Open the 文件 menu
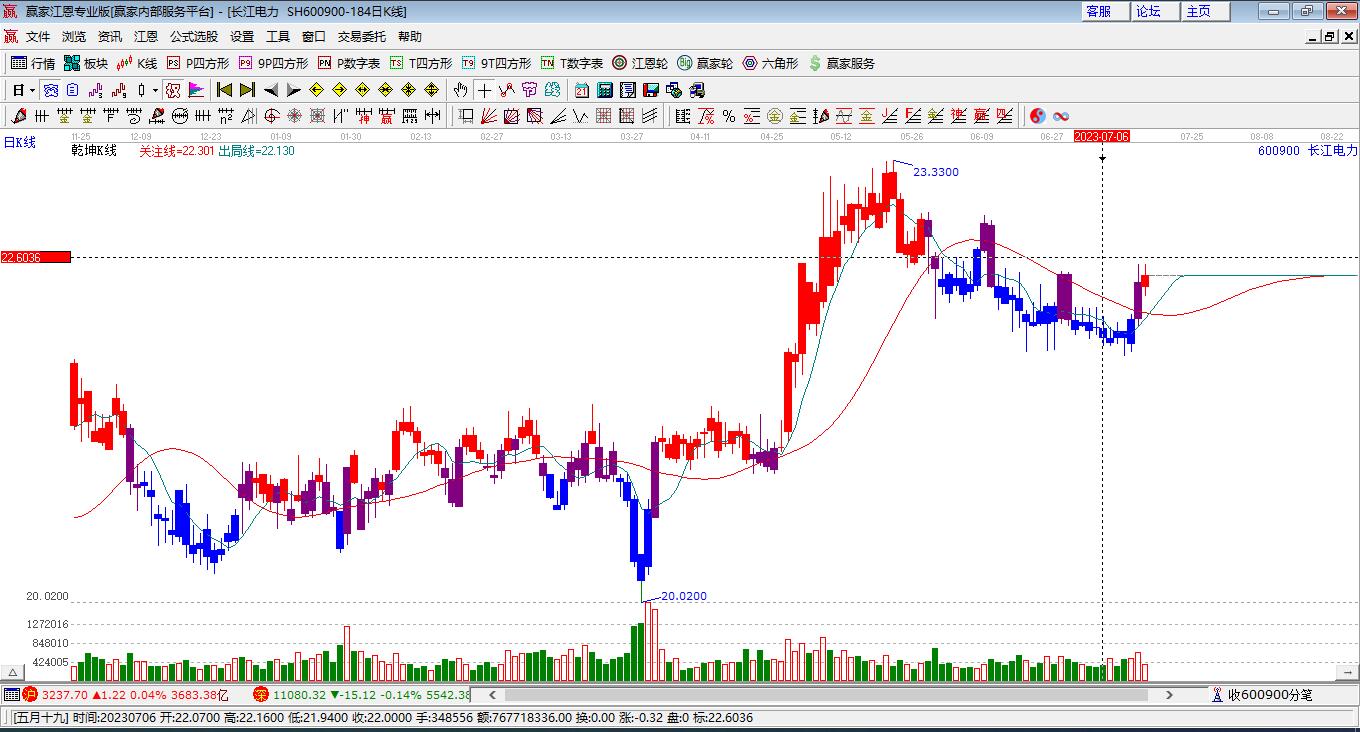This screenshot has width=1360, height=732. point(38,37)
